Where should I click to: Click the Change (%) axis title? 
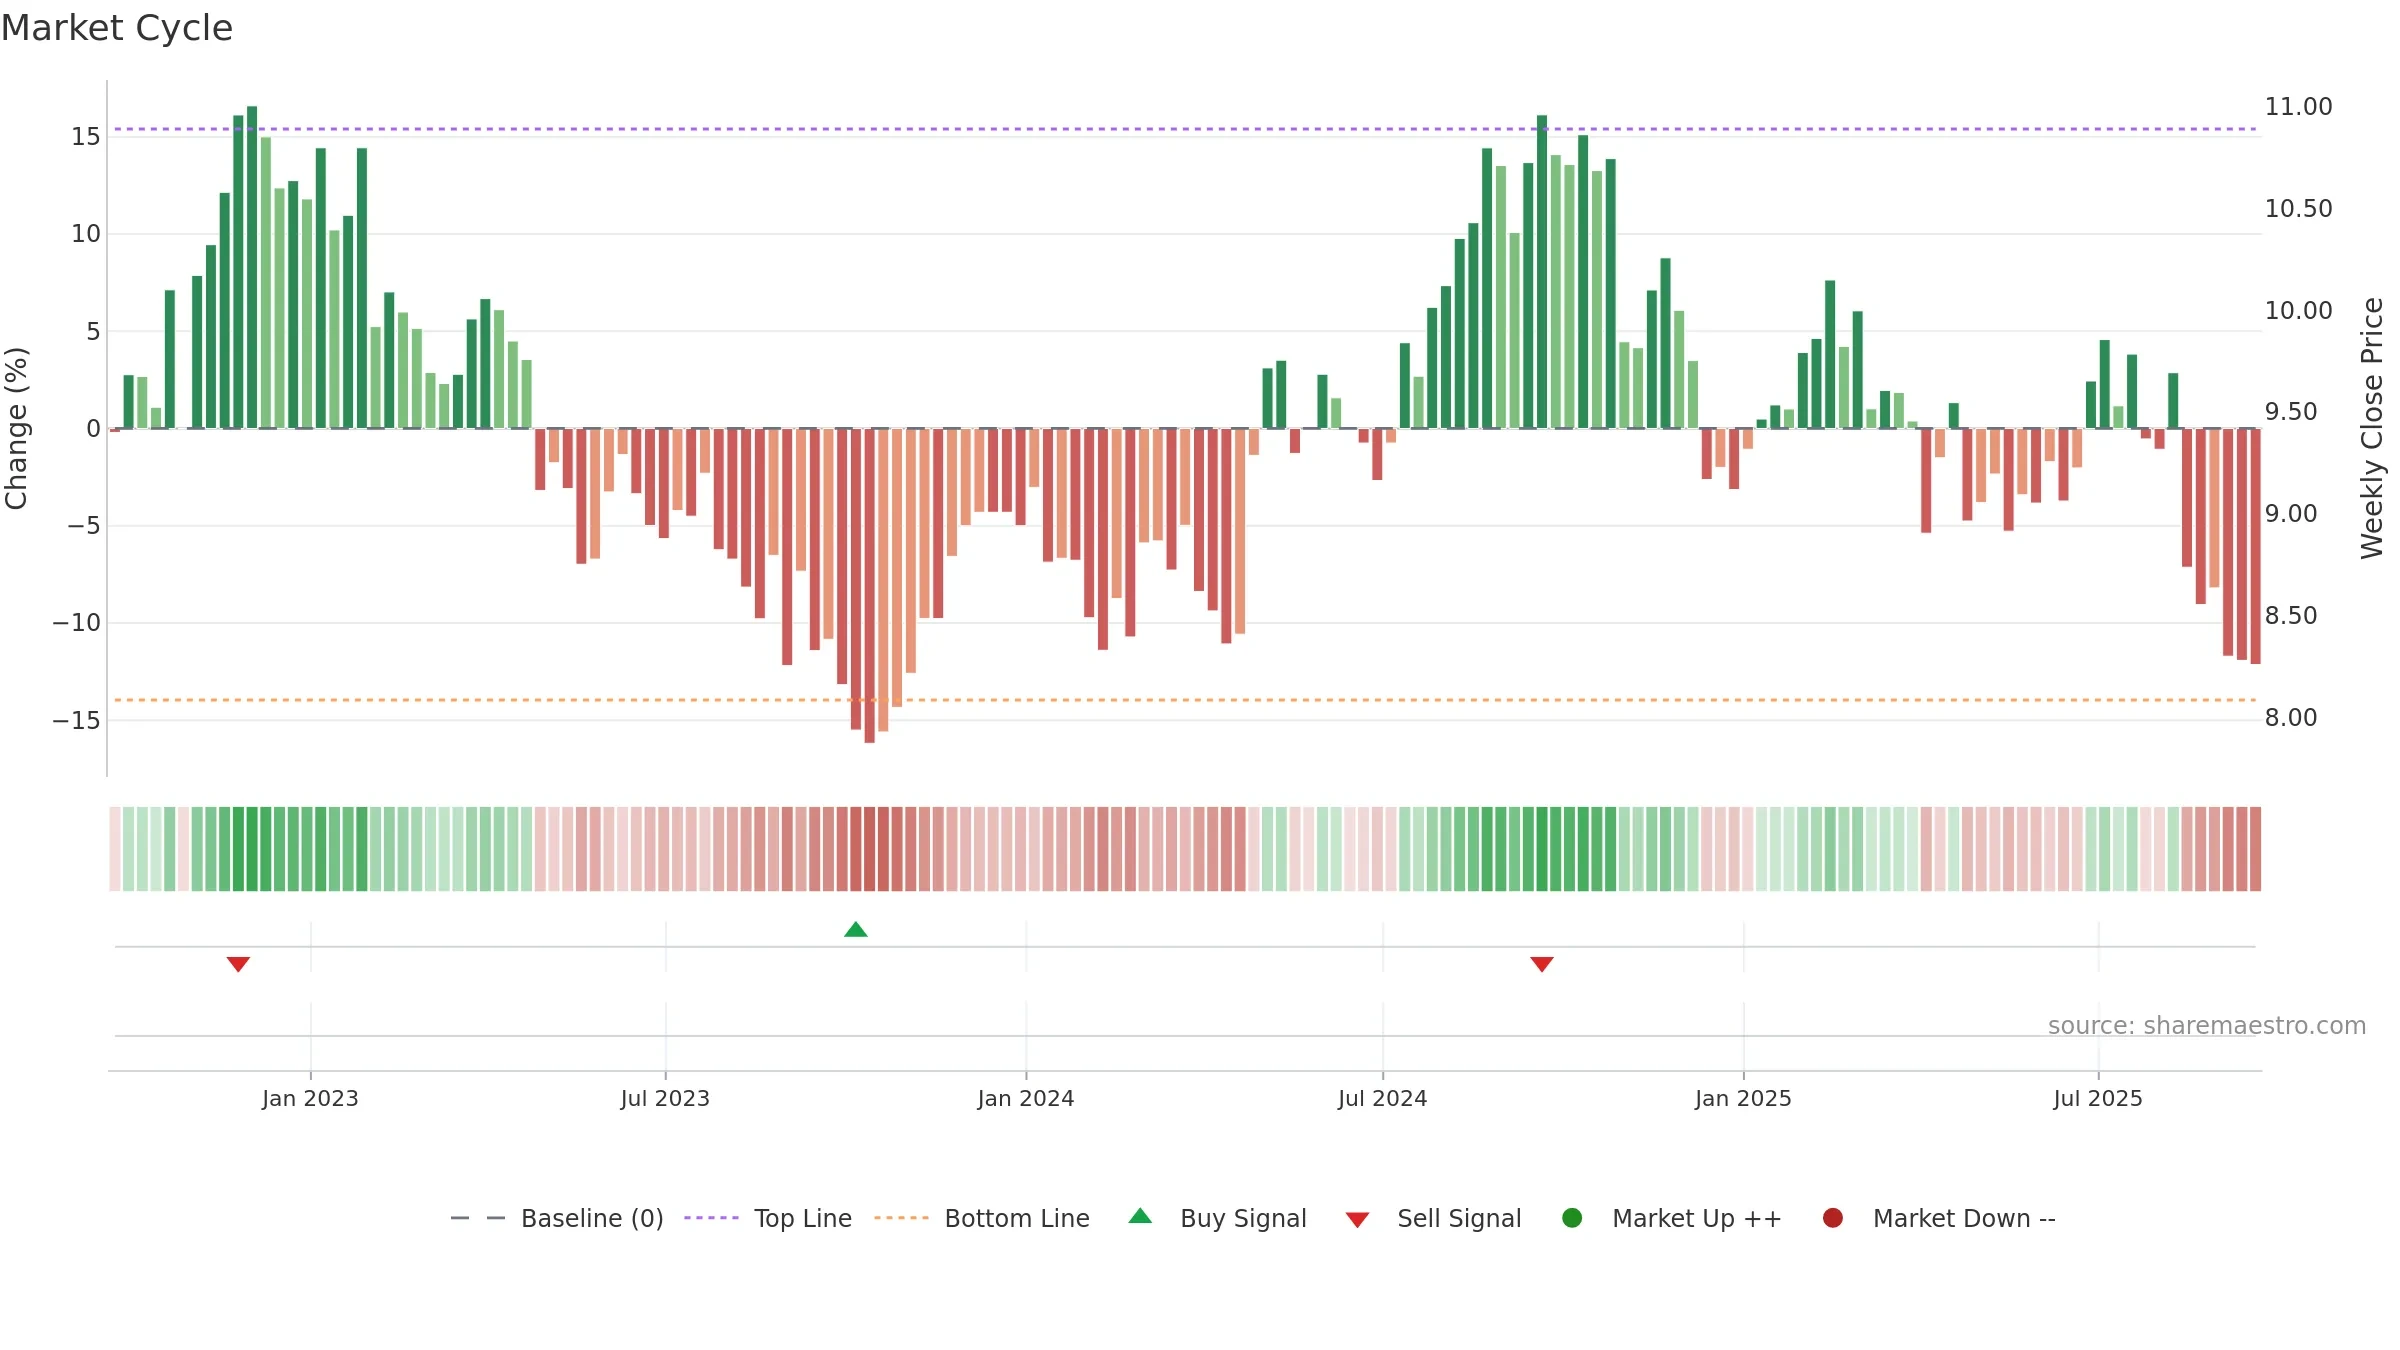click(17, 428)
